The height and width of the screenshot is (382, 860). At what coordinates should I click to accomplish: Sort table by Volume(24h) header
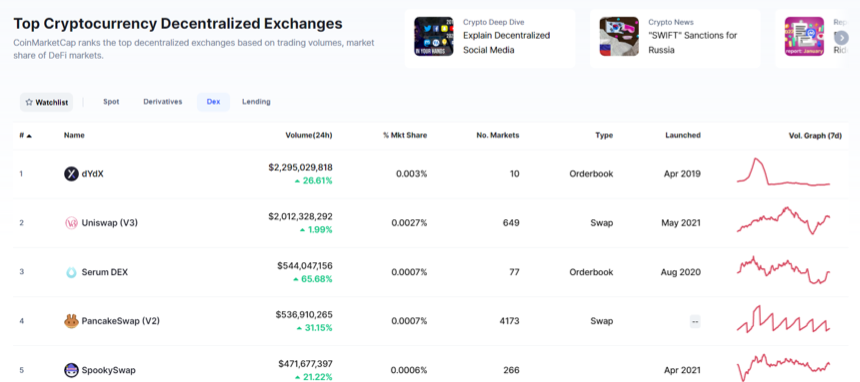click(309, 135)
